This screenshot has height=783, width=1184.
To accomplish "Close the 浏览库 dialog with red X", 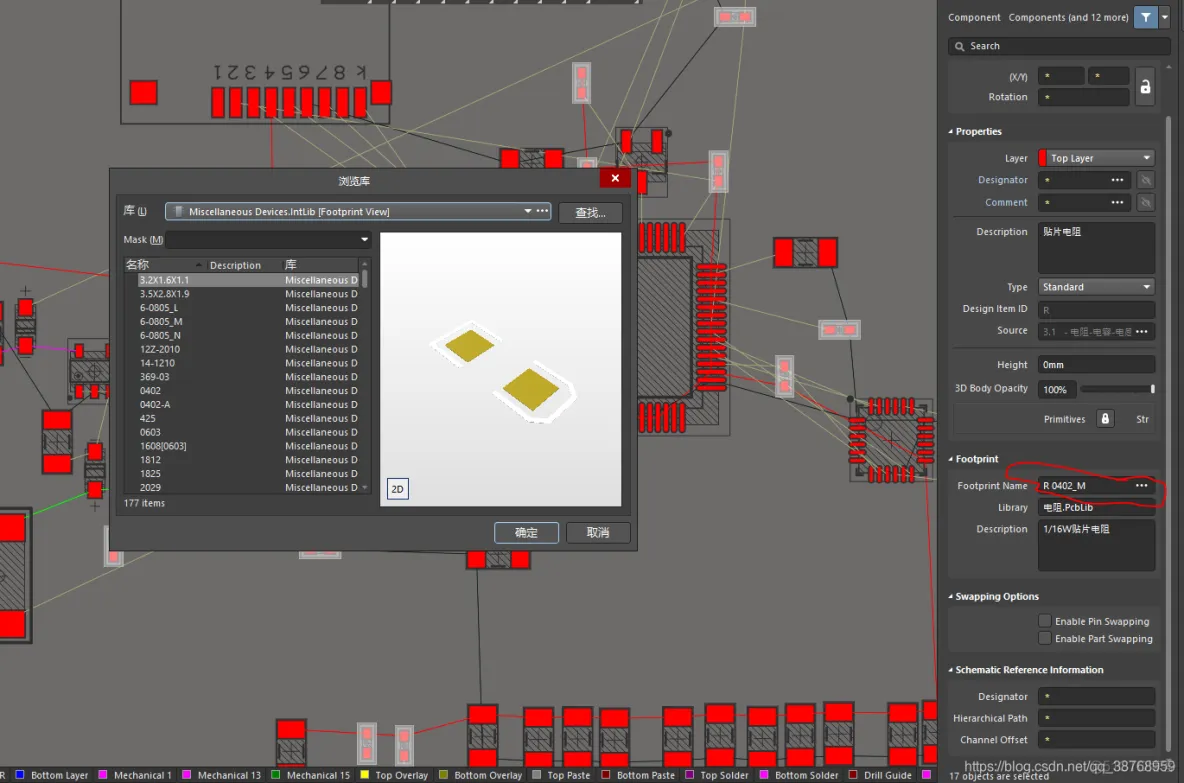I will (x=615, y=178).
